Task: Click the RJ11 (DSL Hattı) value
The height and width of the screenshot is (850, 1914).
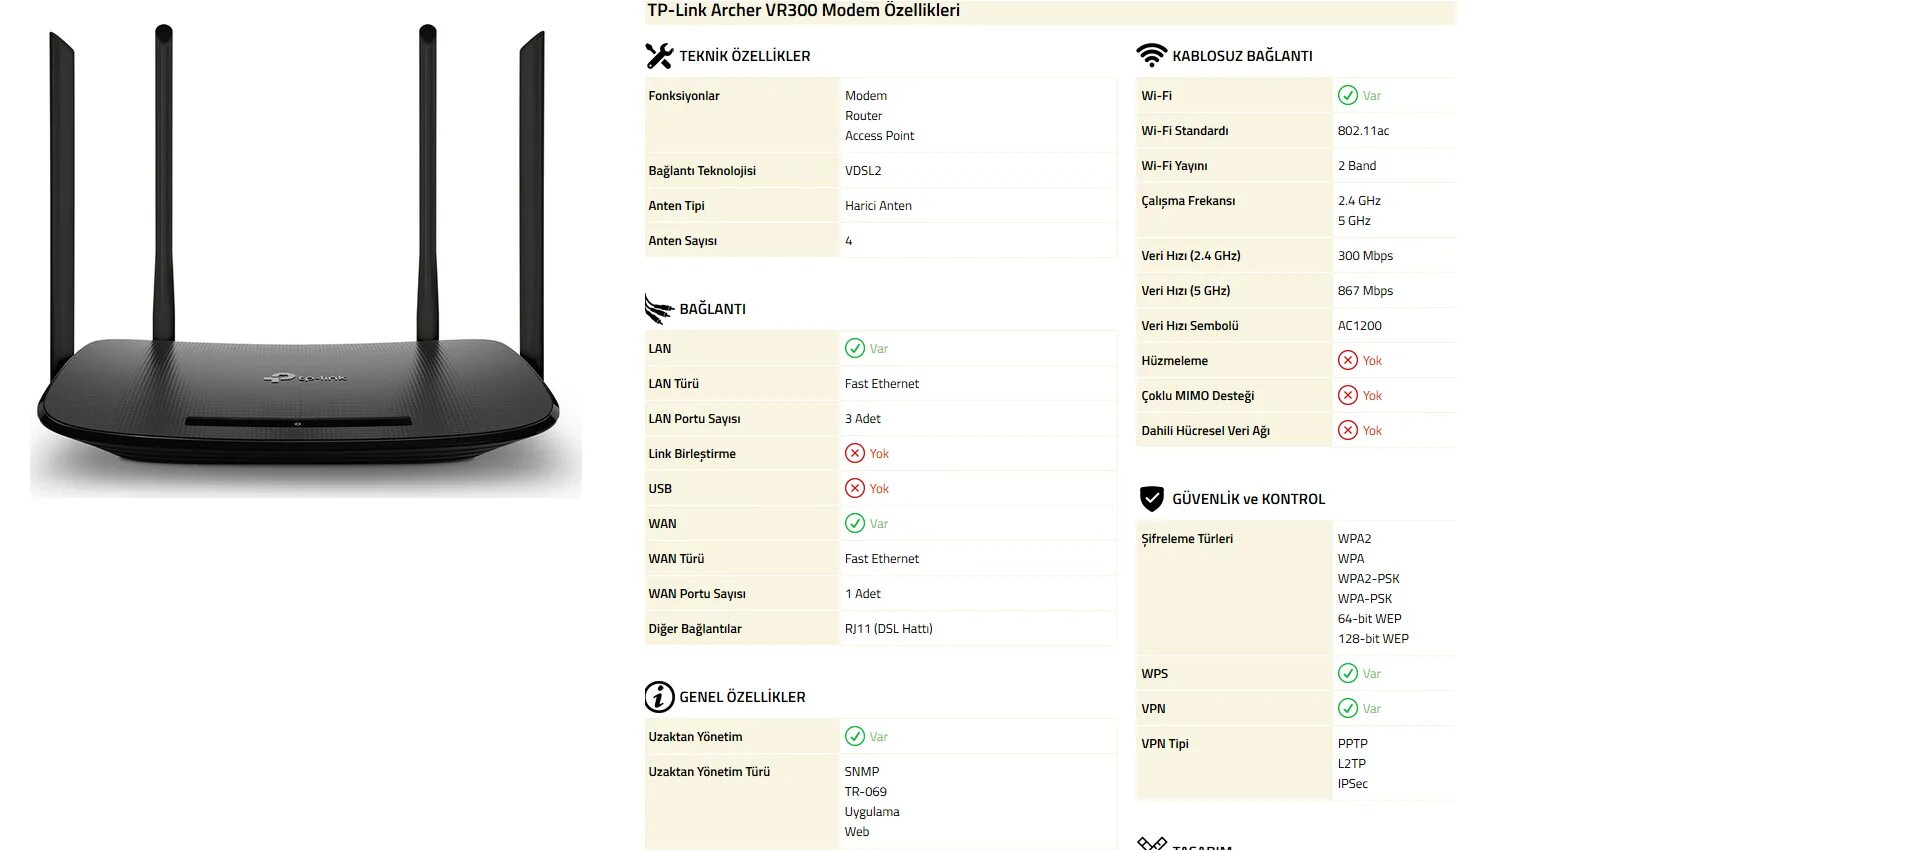Action: (x=888, y=629)
